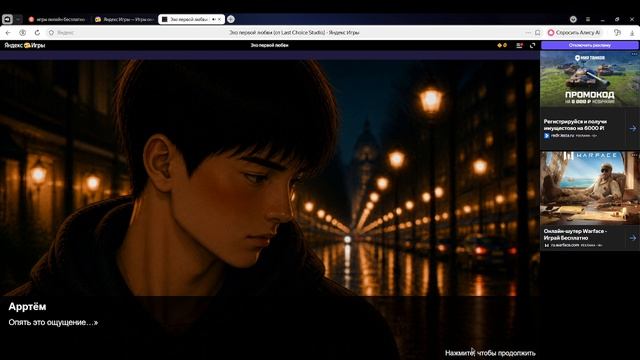The width and height of the screenshot is (640, 360).
Task: Click 'Регистрируйся и получи имущество' ad text
Action: point(575,125)
